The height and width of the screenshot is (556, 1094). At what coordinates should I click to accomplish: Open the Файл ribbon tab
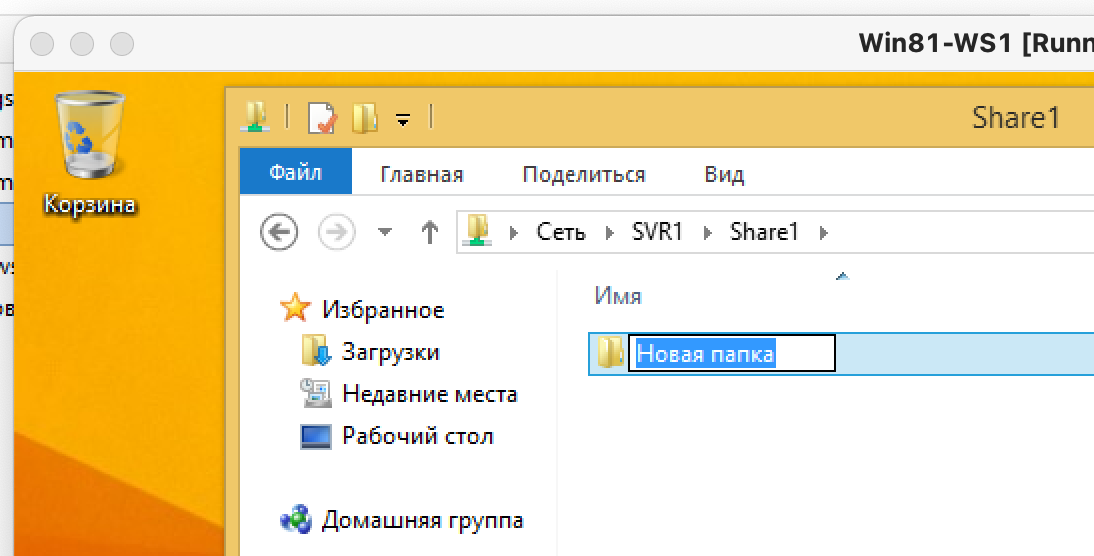[296, 172]
